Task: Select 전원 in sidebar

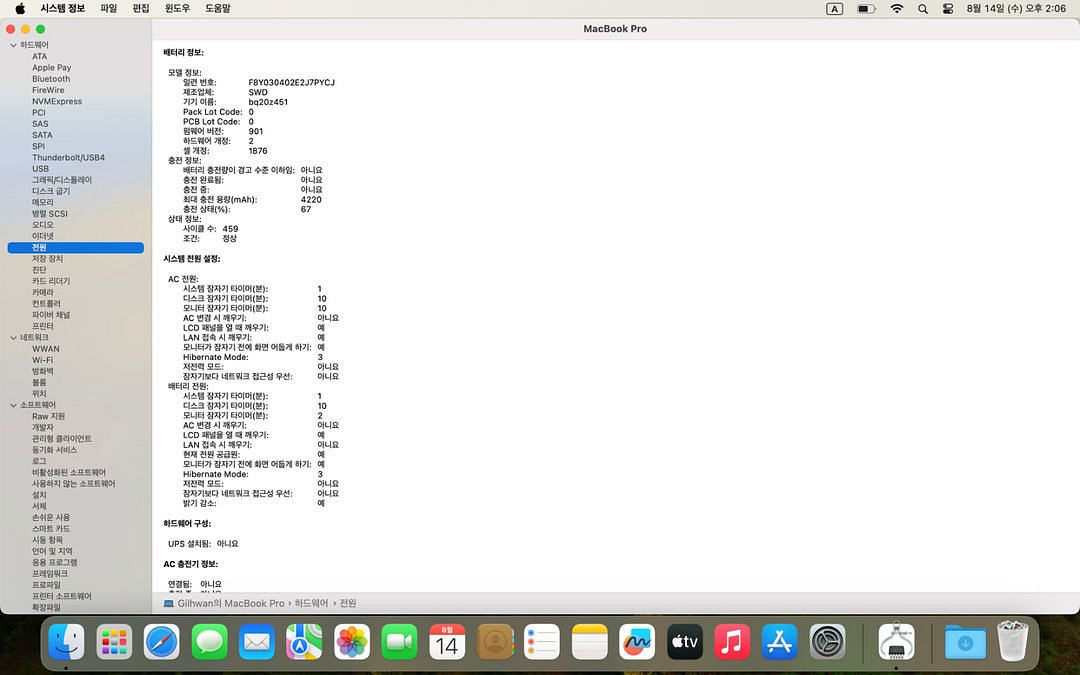Action: (x=76, y=247)
